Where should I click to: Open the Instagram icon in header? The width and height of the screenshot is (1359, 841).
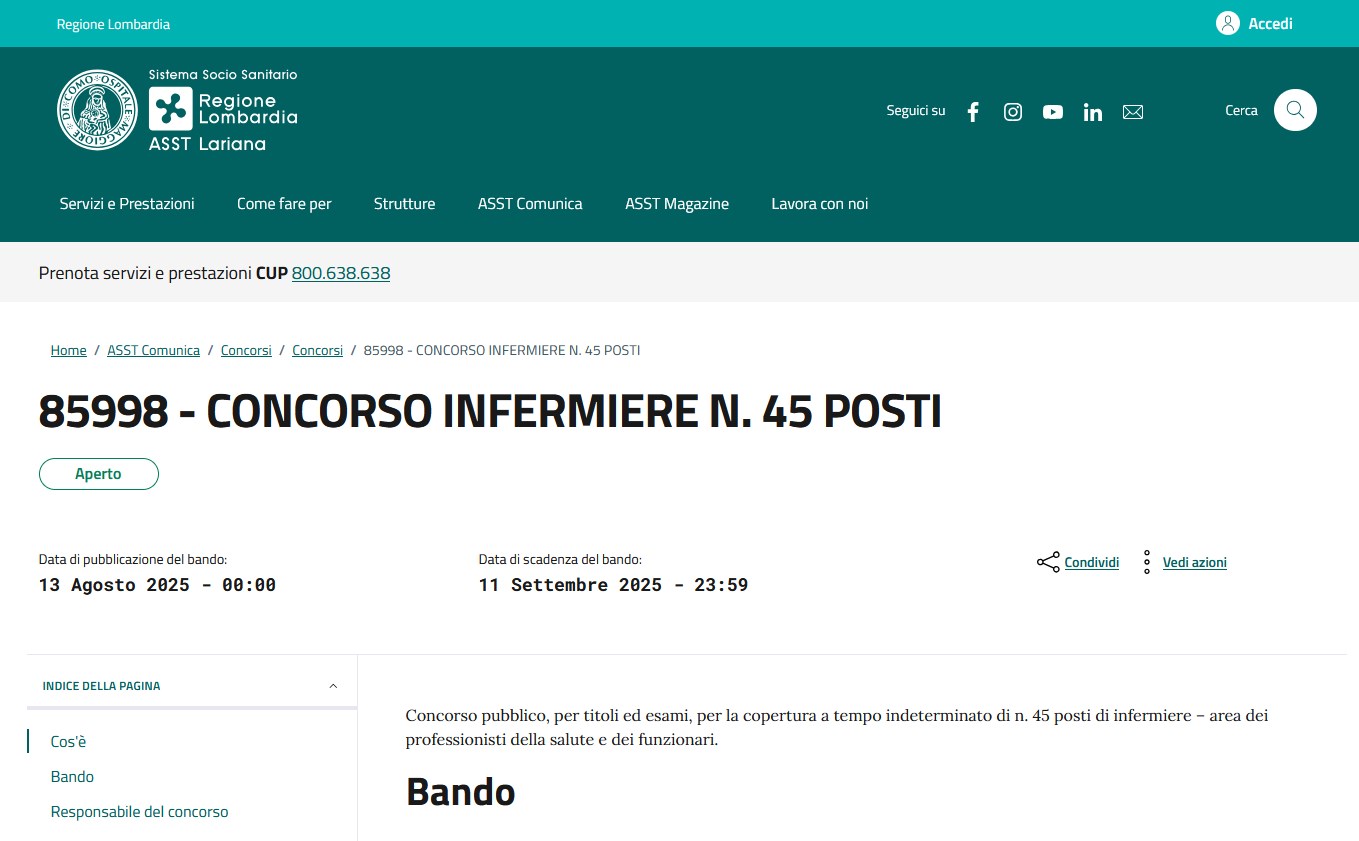[x=1013, y=112]
